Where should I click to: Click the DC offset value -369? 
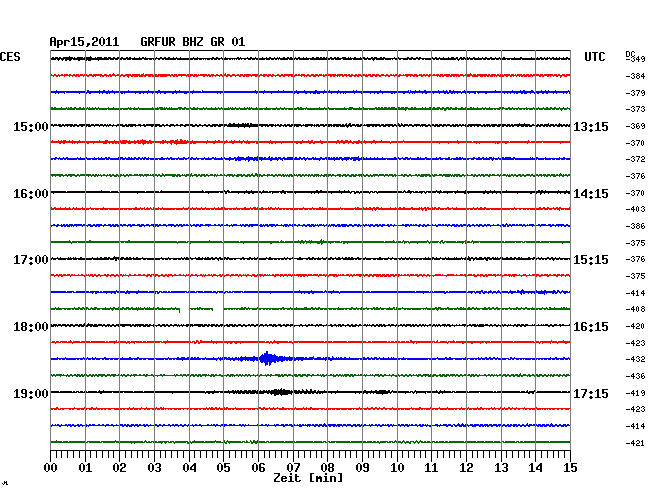tap(635, 126)
